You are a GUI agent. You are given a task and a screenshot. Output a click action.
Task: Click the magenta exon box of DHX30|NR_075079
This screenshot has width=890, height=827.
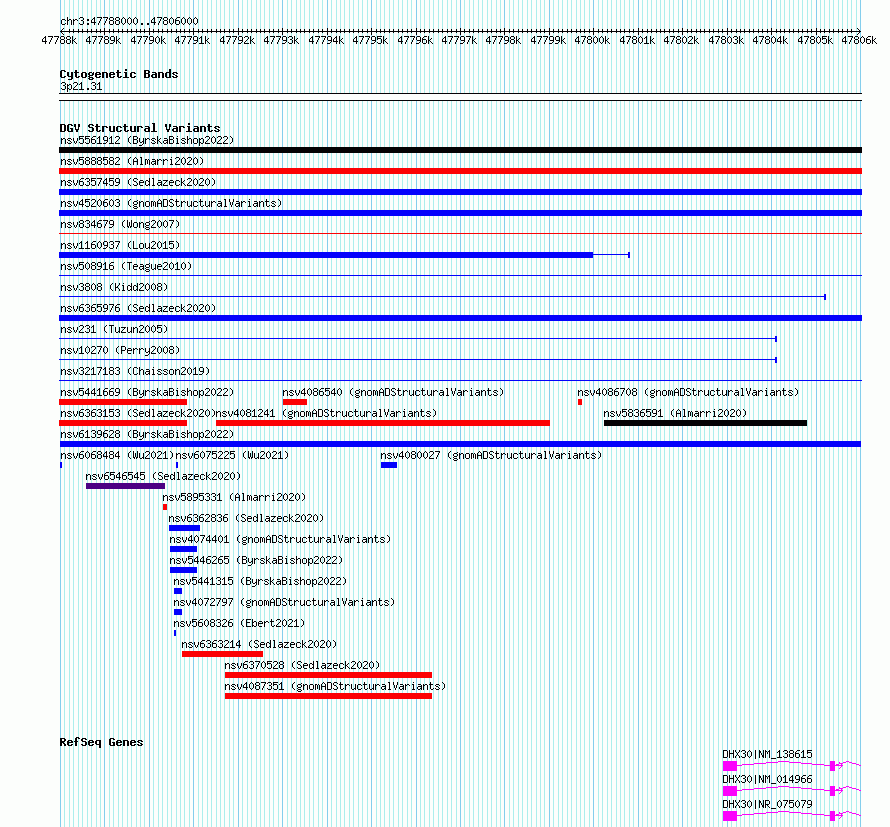[x=730, y=816]
